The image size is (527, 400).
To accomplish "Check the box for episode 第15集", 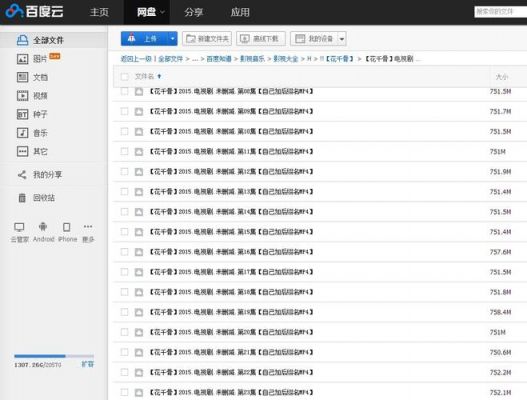I will pyautogui.click(x=125, y=232).
